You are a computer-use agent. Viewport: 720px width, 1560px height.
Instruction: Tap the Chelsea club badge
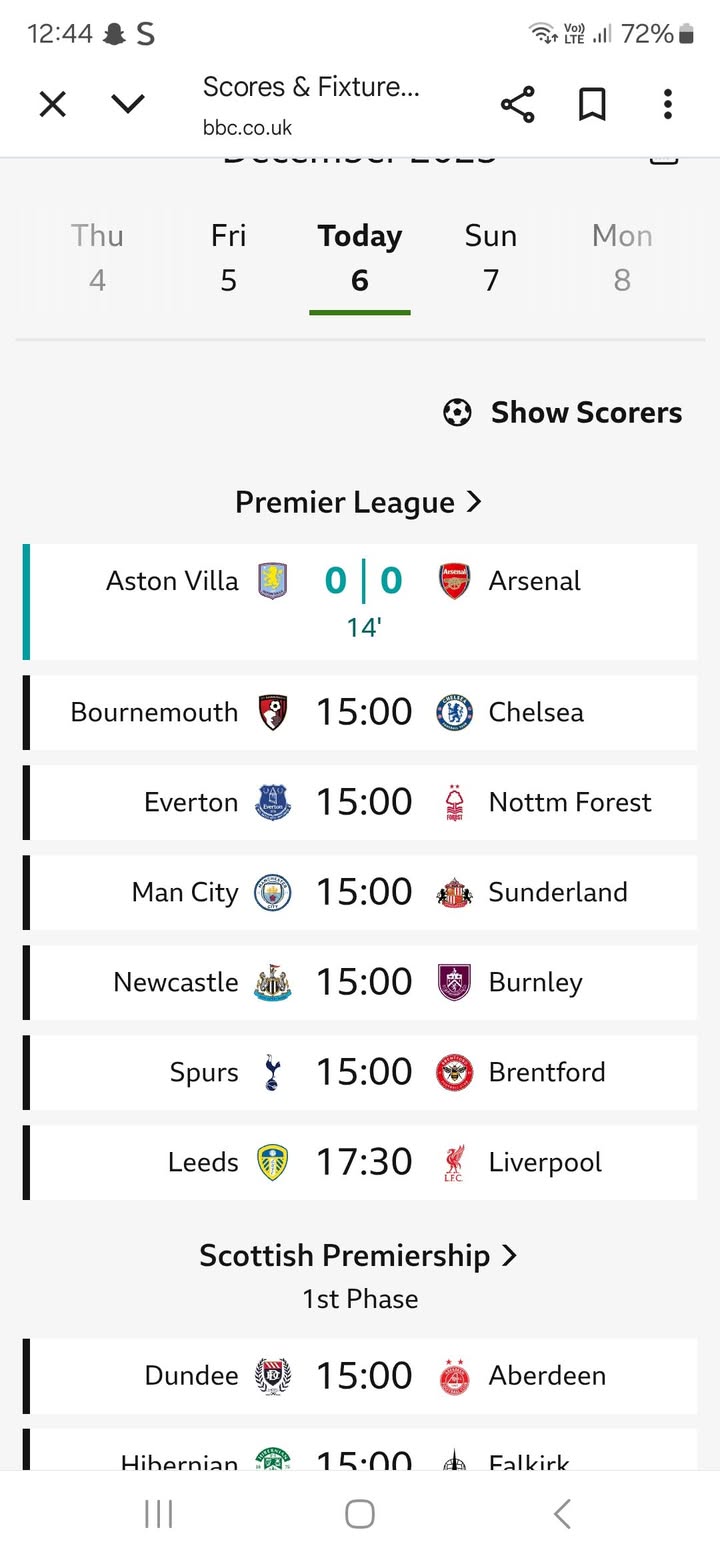454,712
